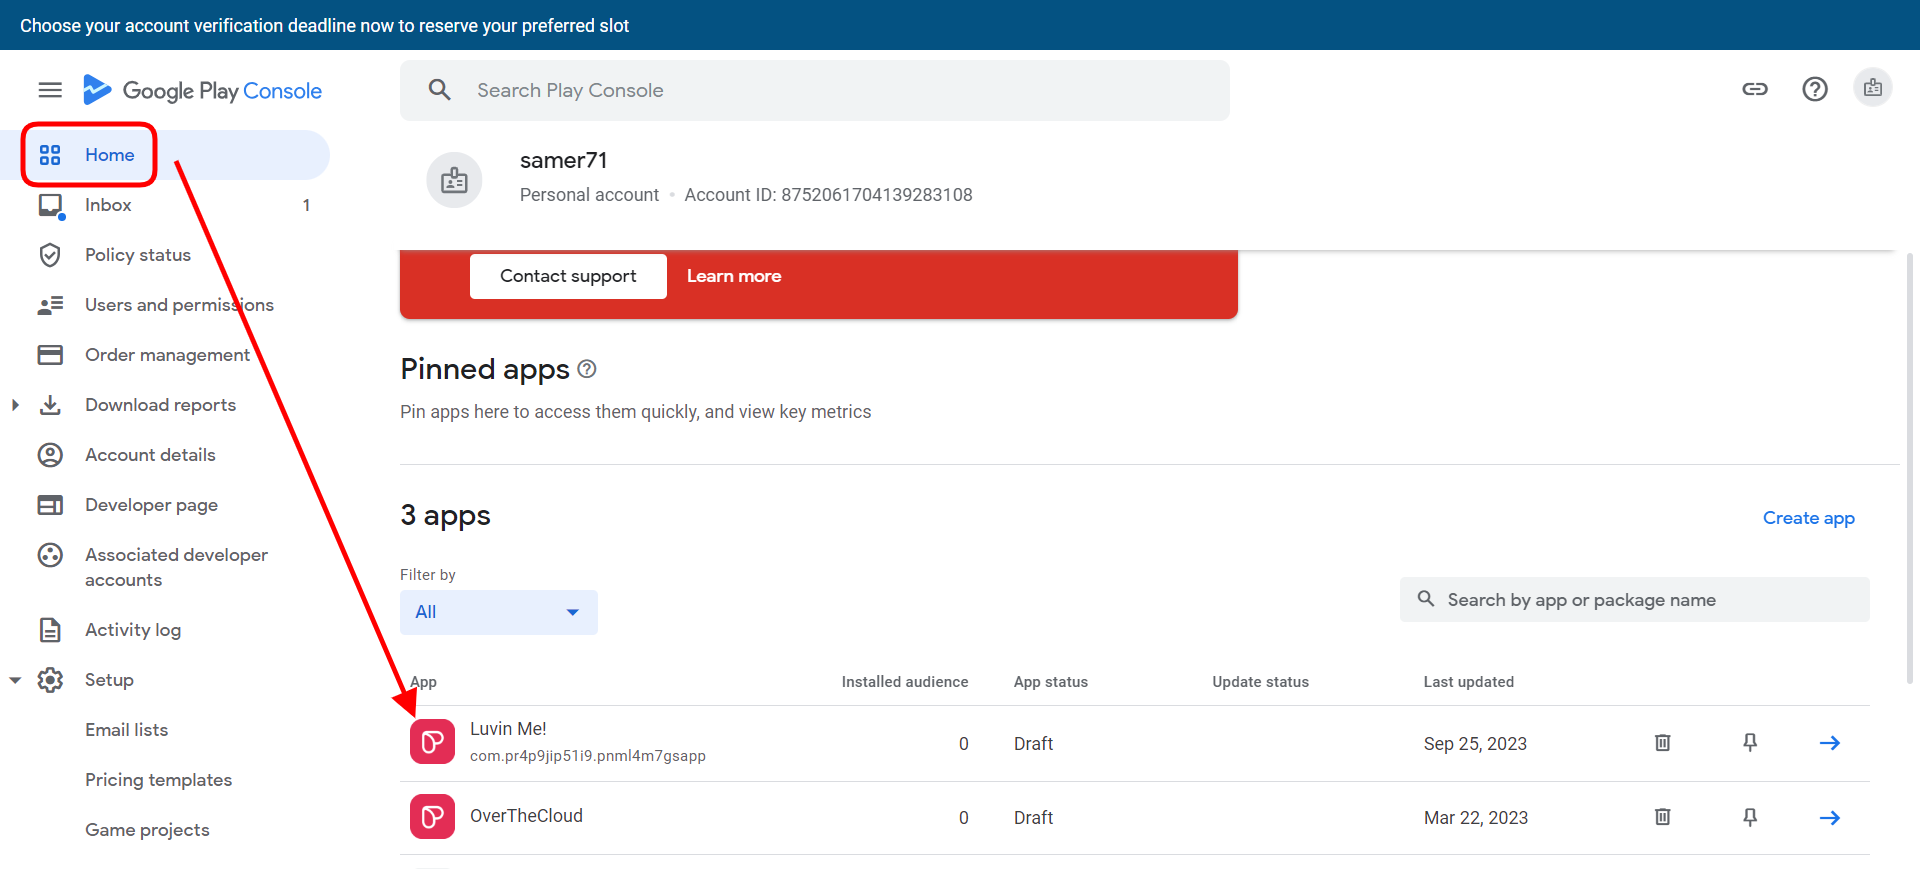Click the page's vertical scrollbar

tap(1910, 470)
